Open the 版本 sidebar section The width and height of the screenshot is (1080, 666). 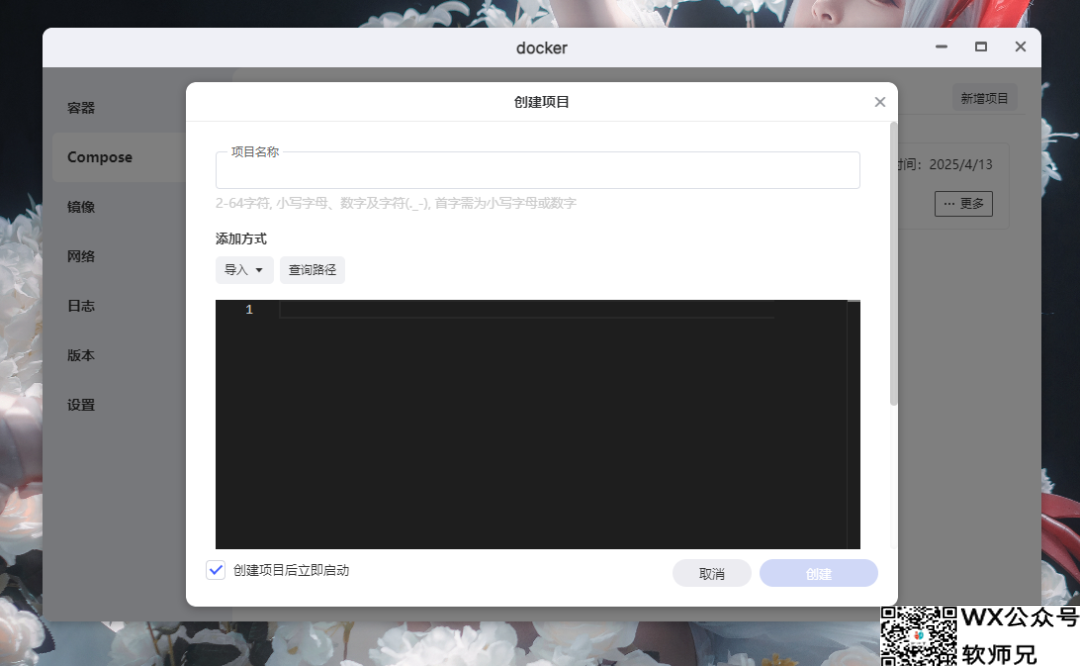81,356
